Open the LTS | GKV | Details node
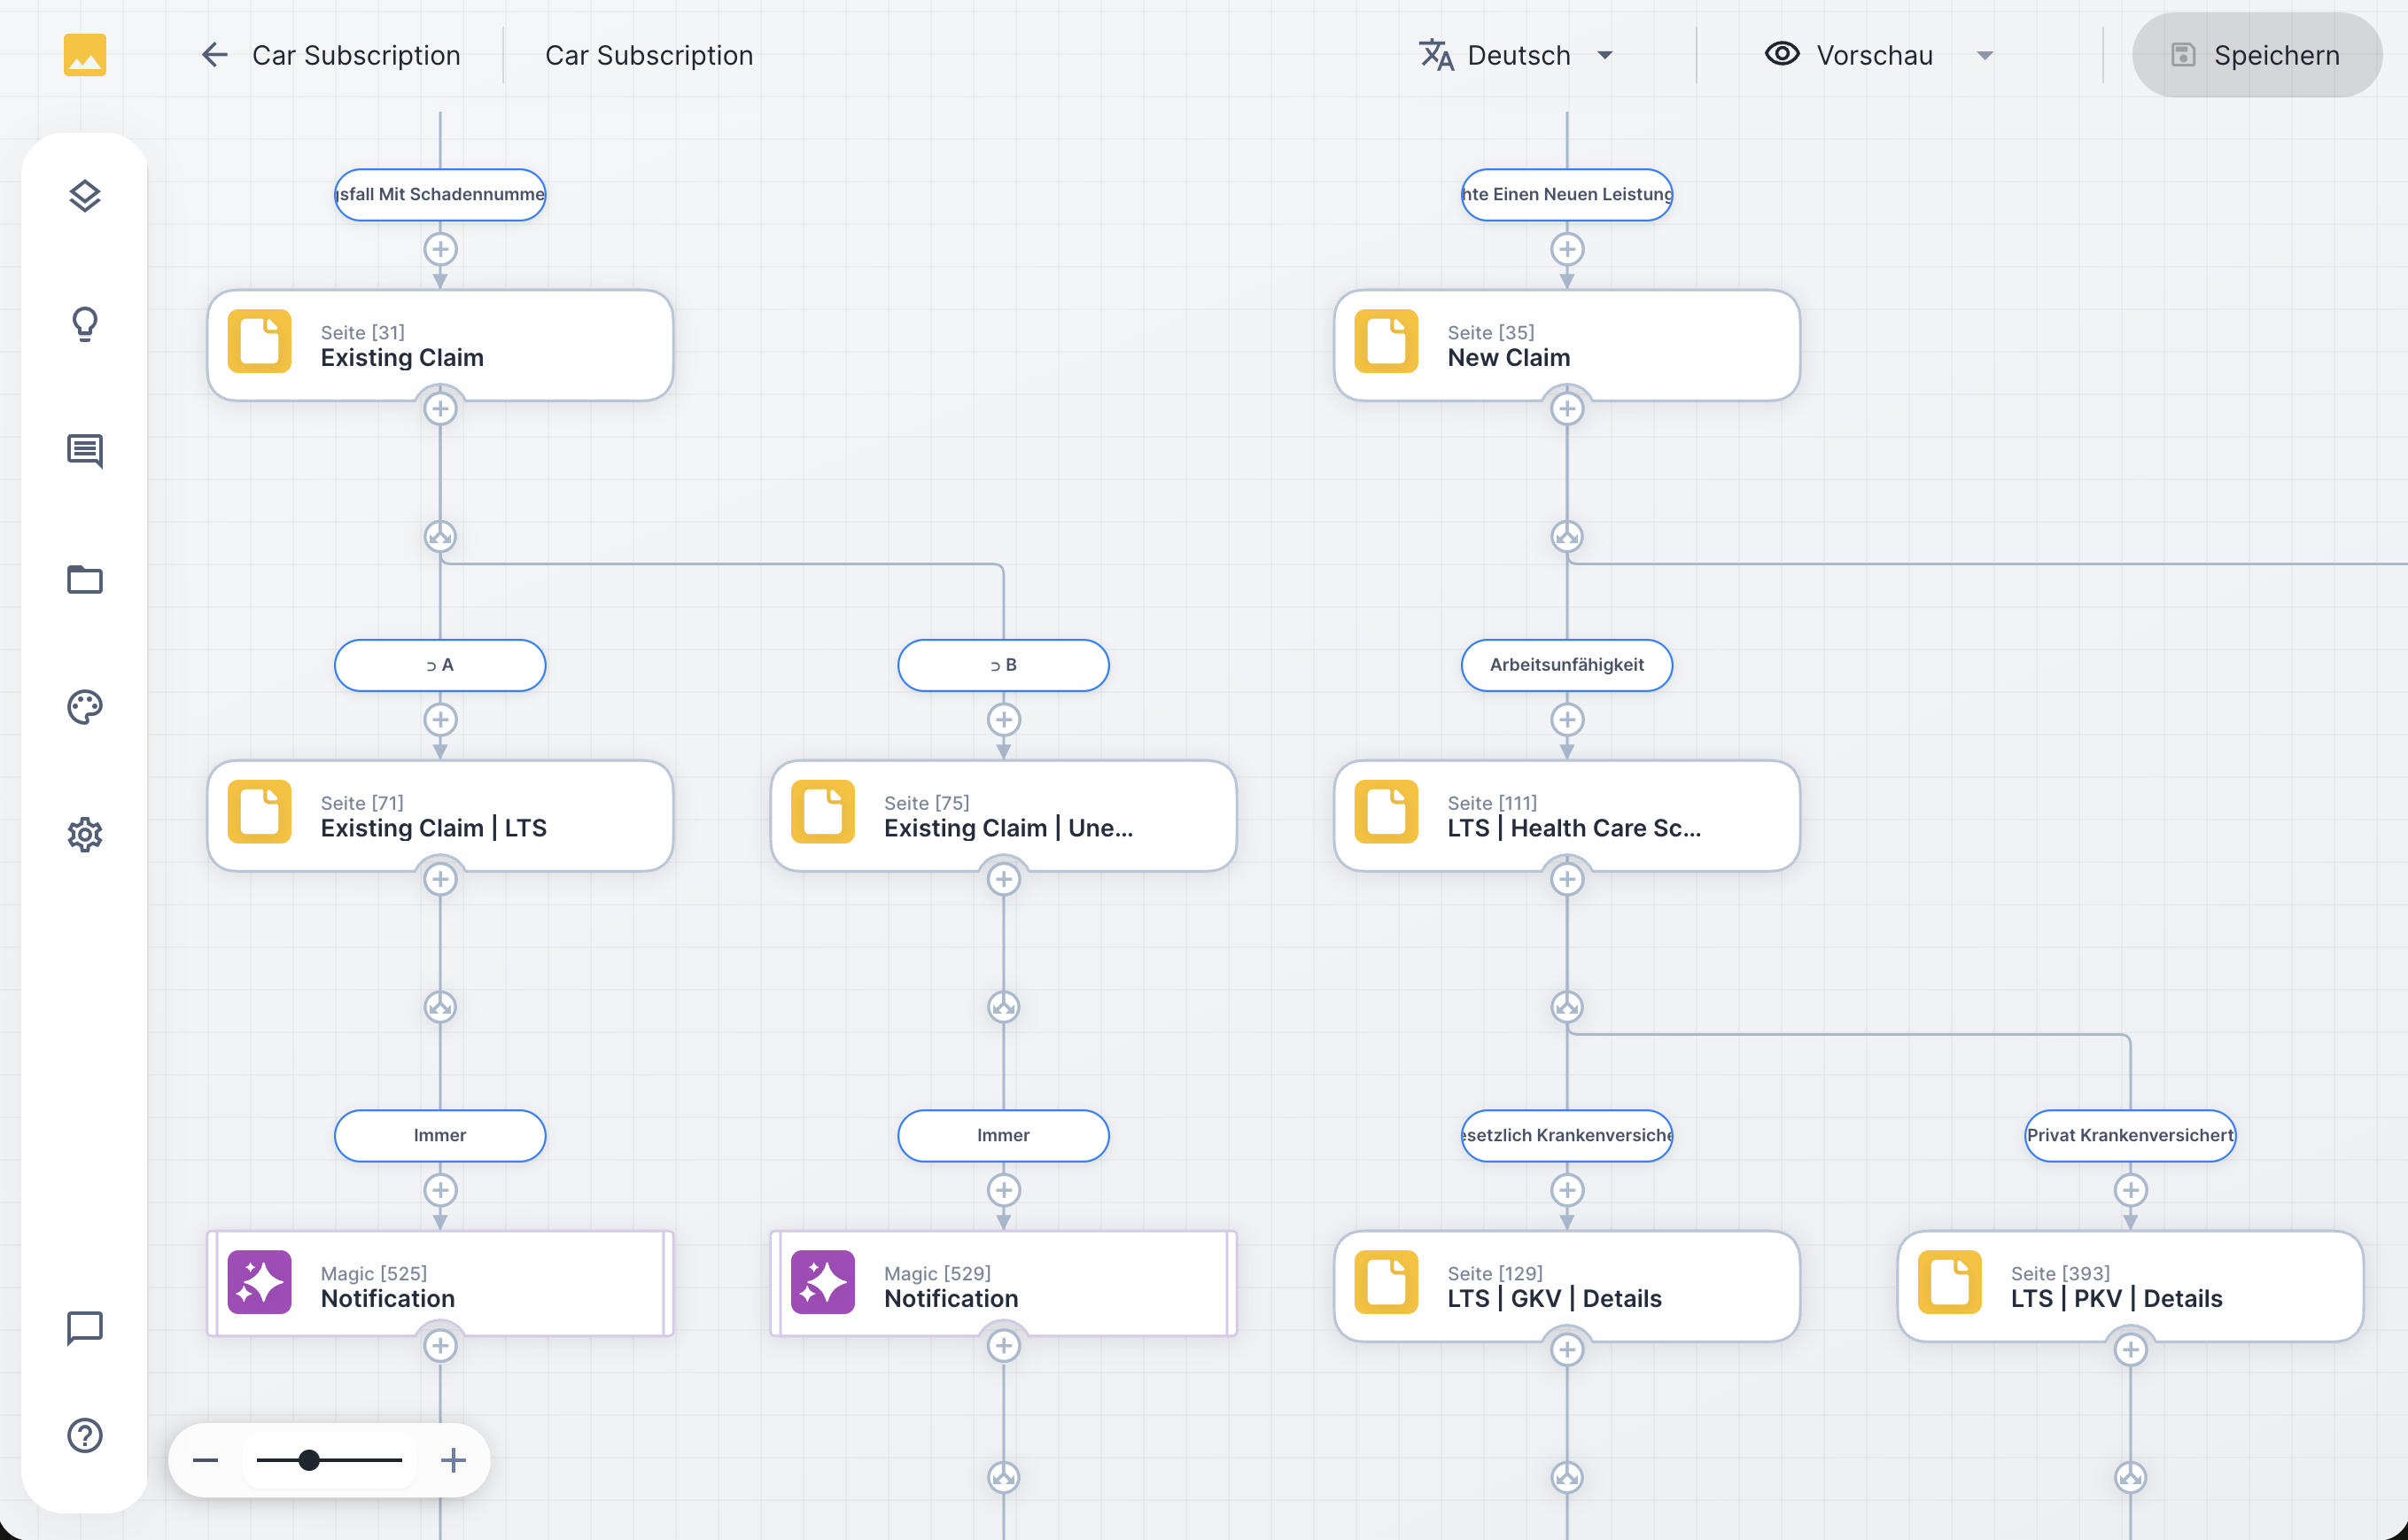Viewport: 2408px width, 1540px height. point(1567,1286)
